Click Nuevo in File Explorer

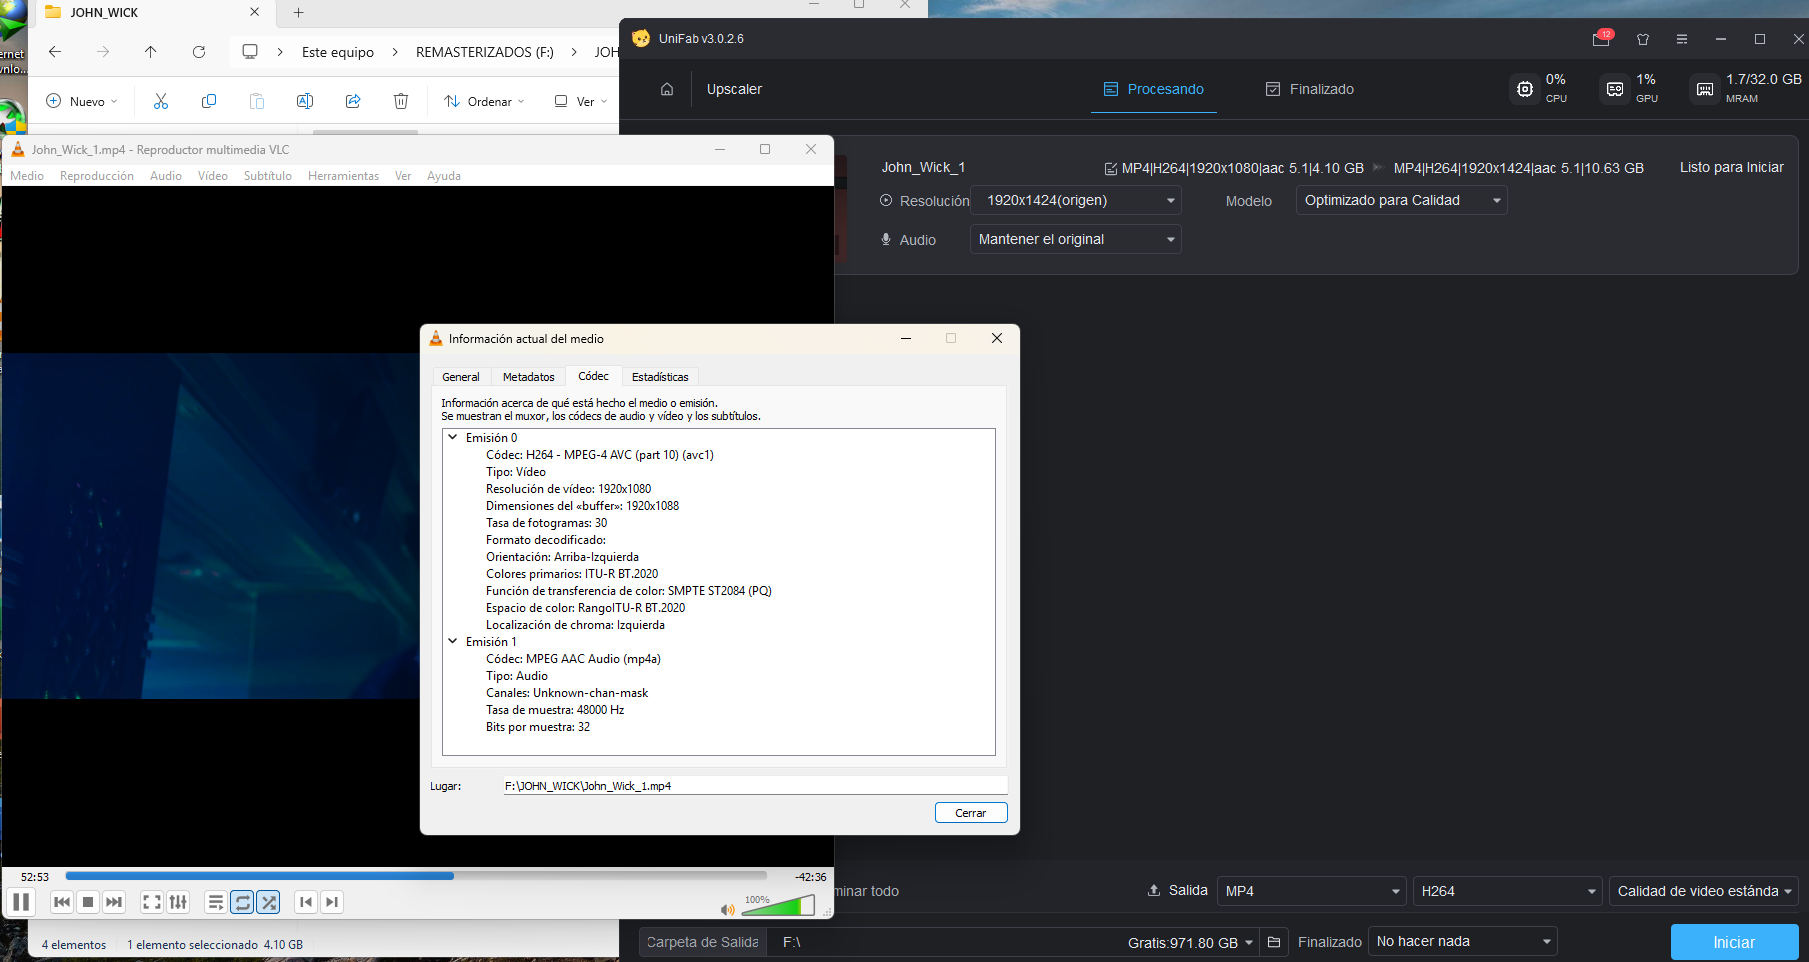tap(82, 101)
